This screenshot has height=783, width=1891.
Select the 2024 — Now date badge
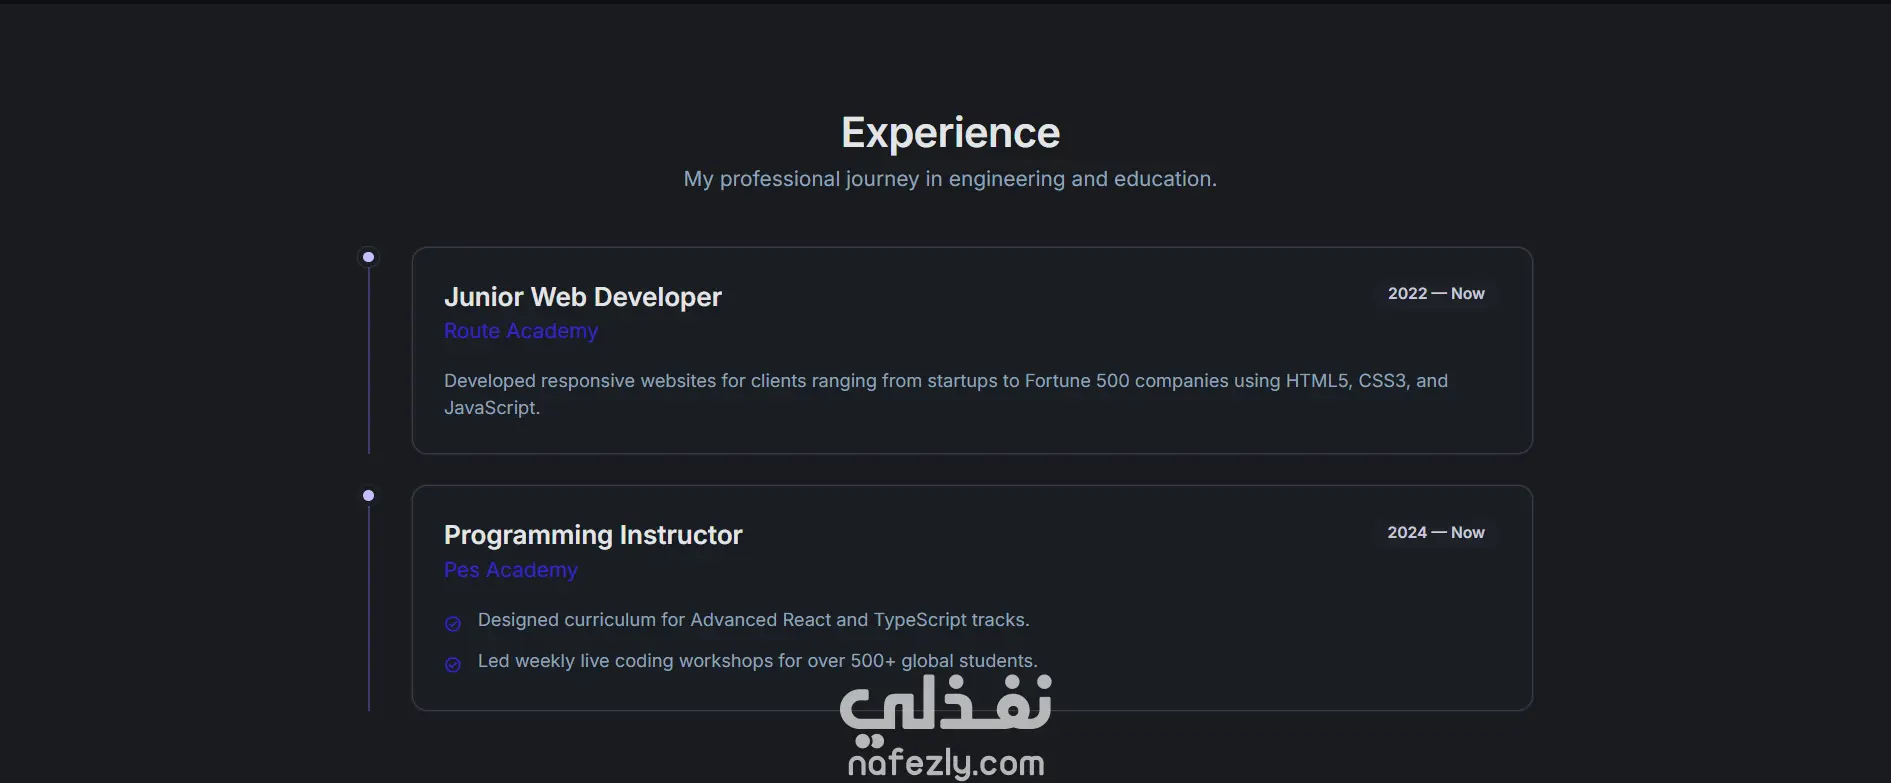(1436, 533)
